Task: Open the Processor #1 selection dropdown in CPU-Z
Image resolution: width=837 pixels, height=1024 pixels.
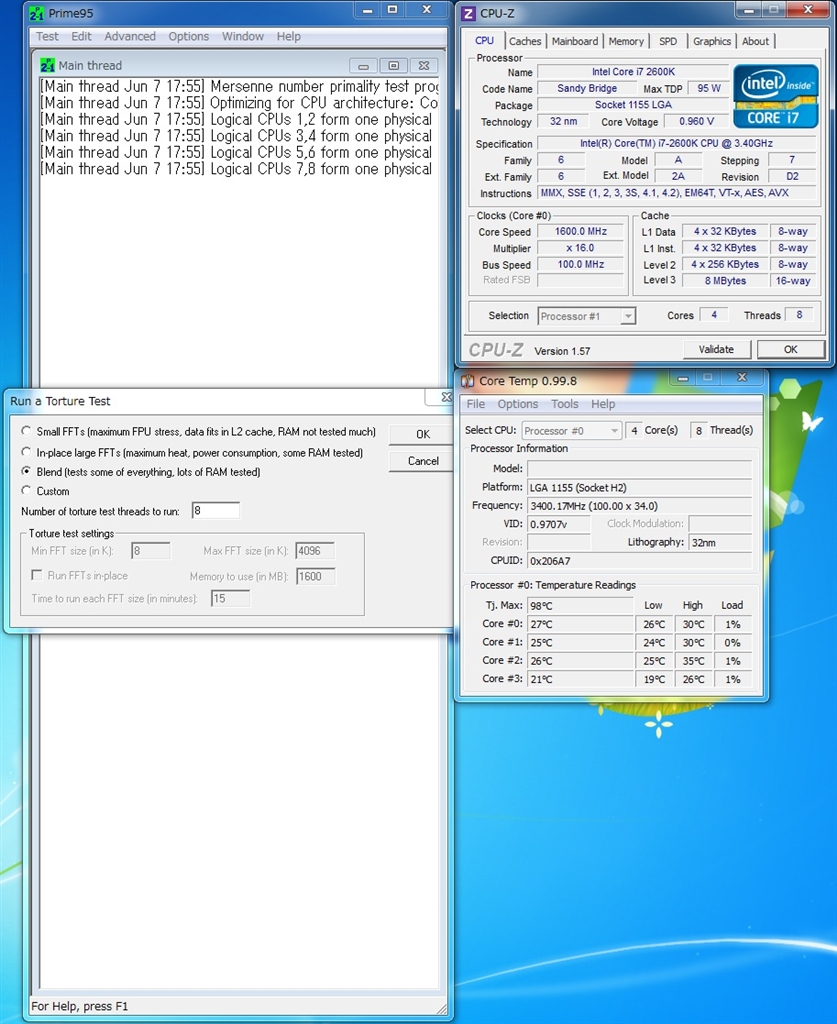Action: (586, 316)
